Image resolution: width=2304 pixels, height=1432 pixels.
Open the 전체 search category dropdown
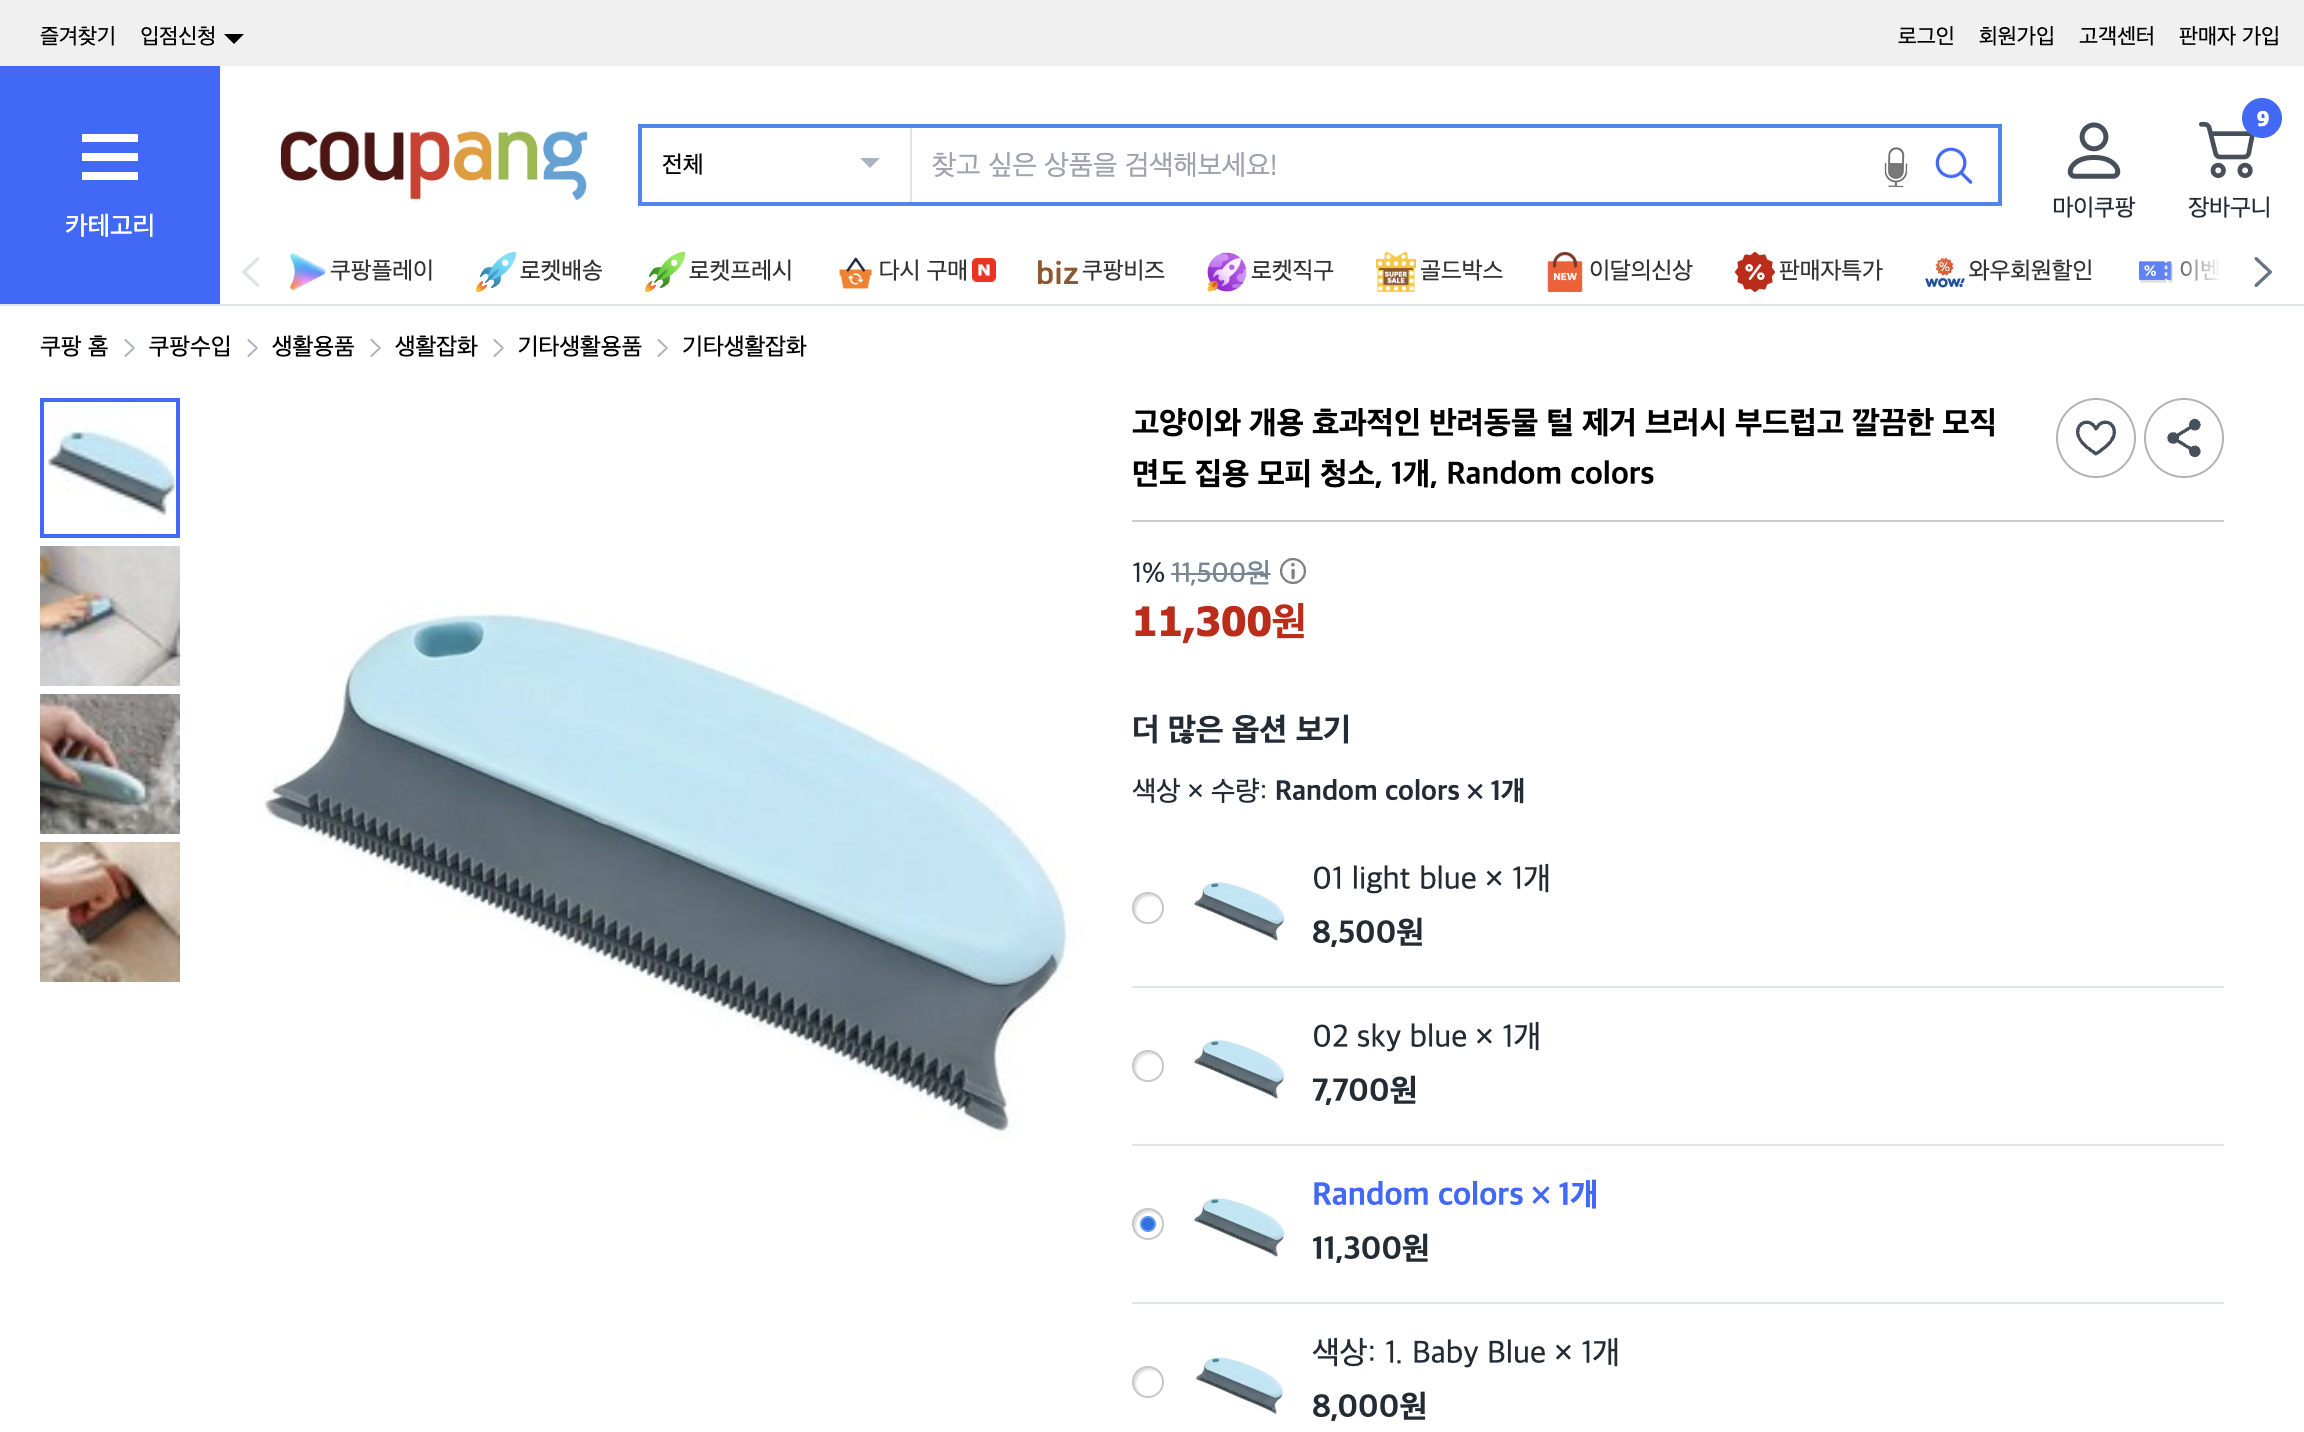pyautogui.click(x=771, y=165)
